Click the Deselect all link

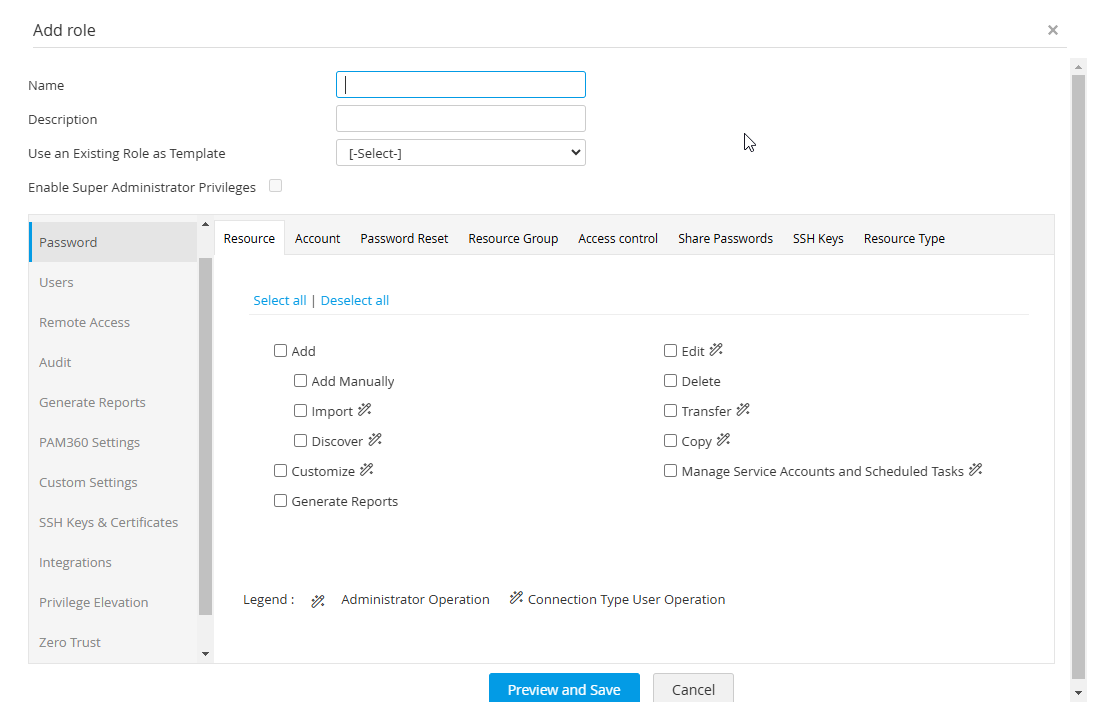(x=355, y=300)
